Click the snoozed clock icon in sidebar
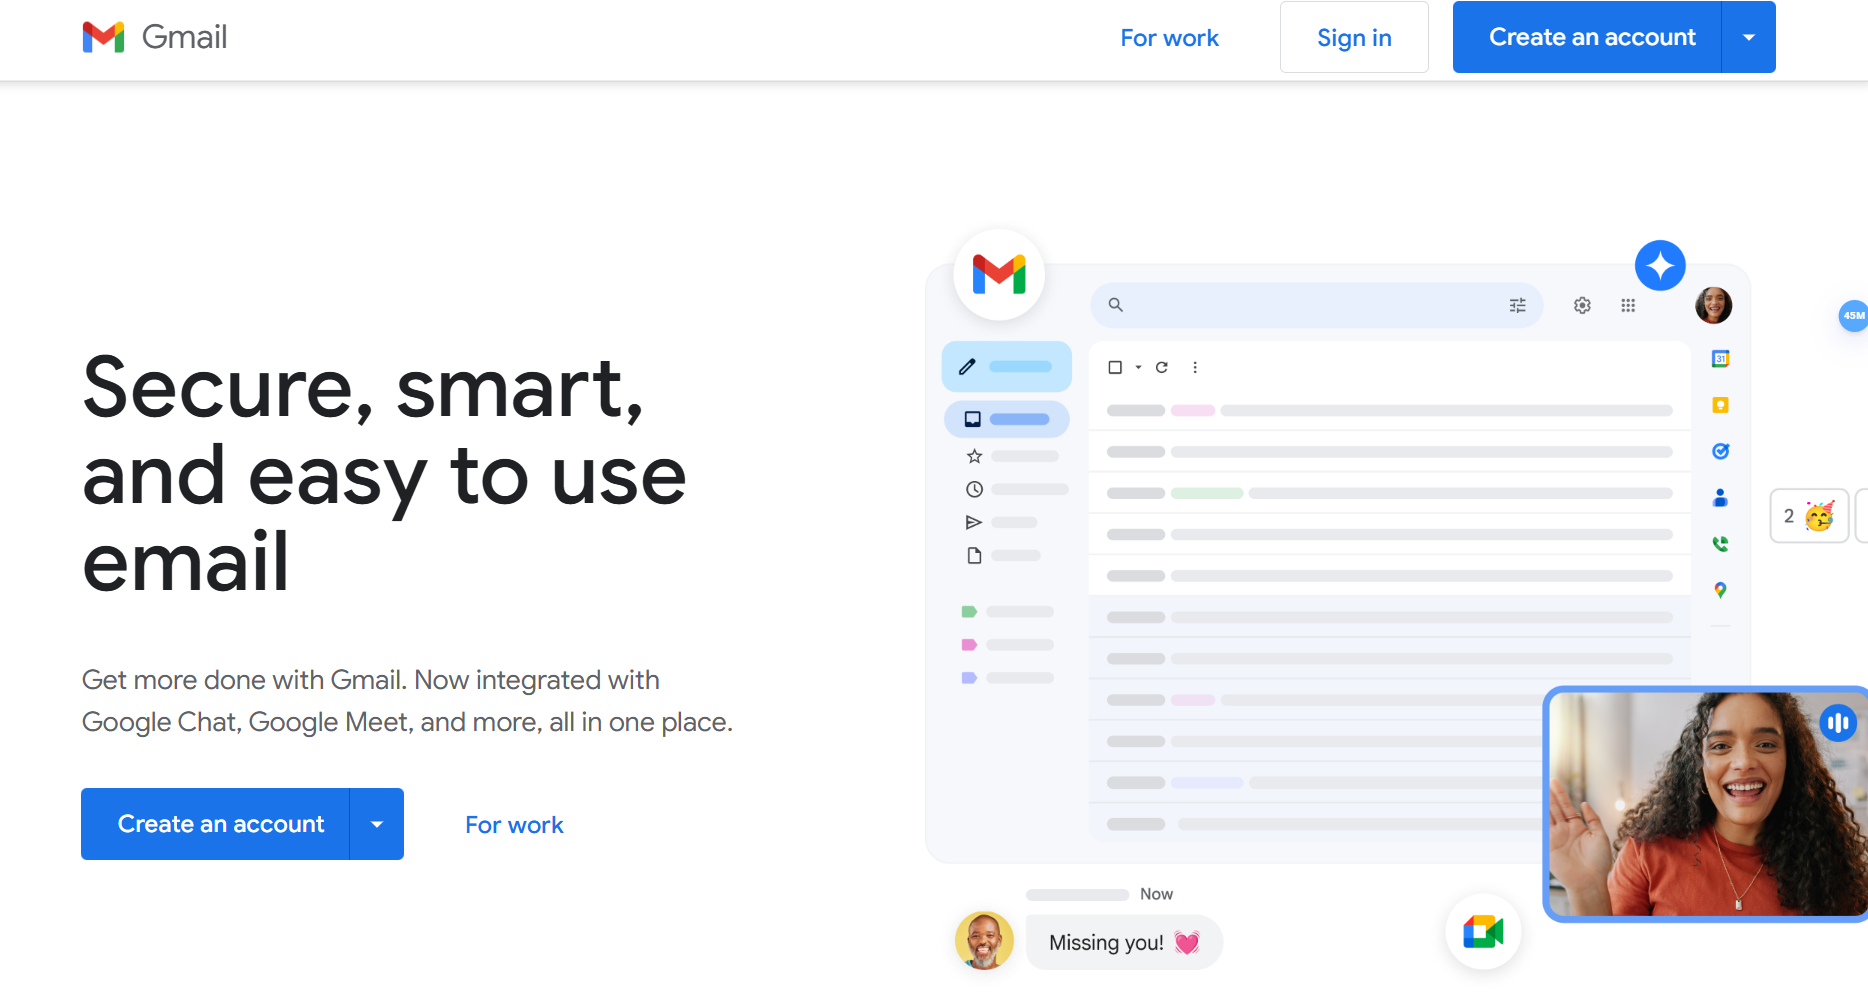The width and height of the screenshot is (1868, 1000). (974, 489)
